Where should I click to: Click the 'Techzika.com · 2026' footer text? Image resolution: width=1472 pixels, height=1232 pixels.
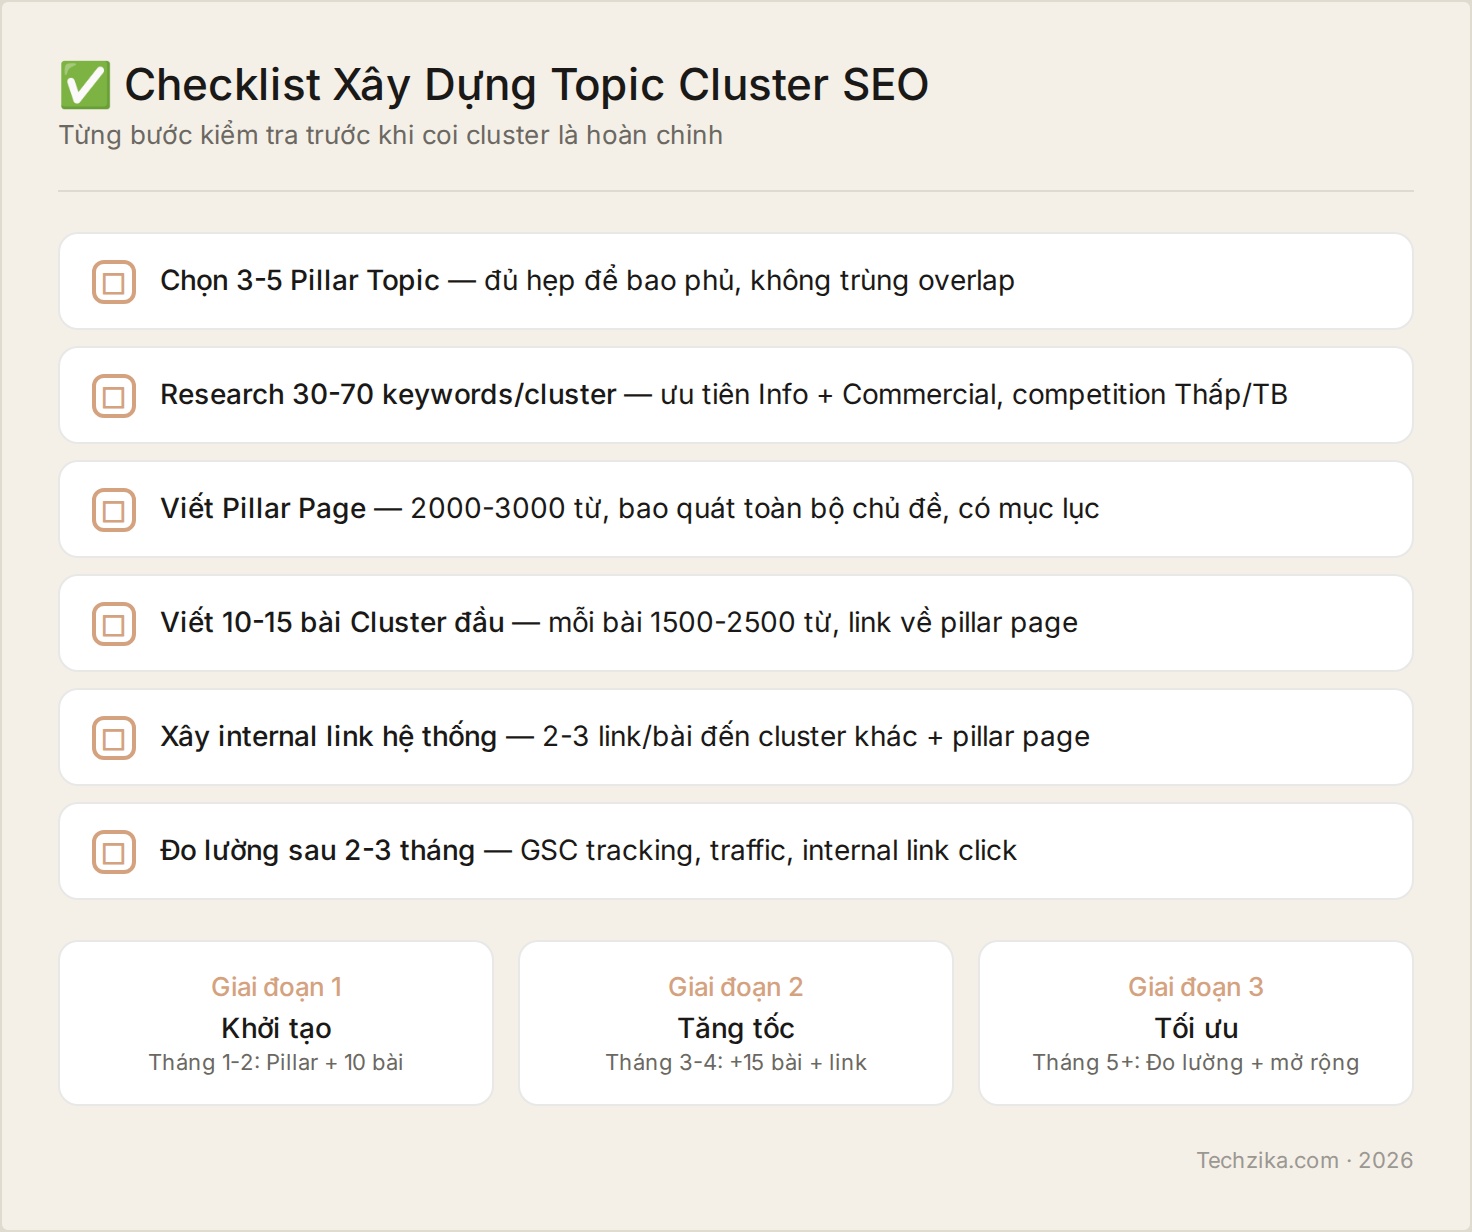(1305, 1160)
